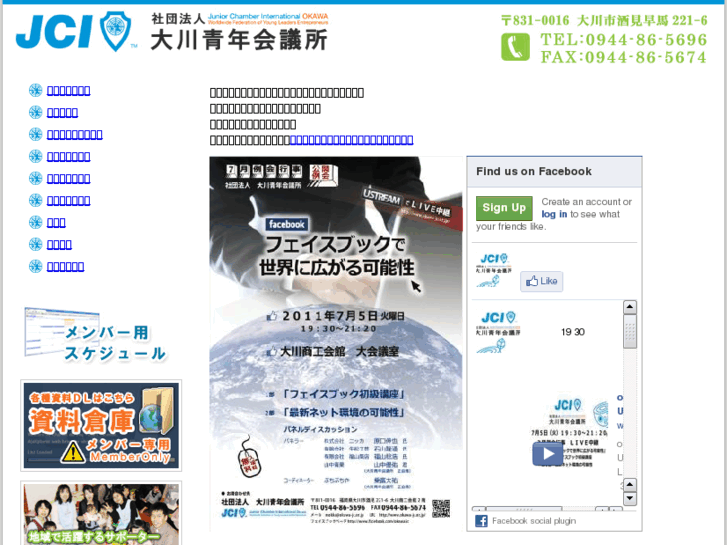Click the snowflake icon beside the first sidebar link
Image resolution: width=727 pixels, height=545 pixels.
point(35,90)
